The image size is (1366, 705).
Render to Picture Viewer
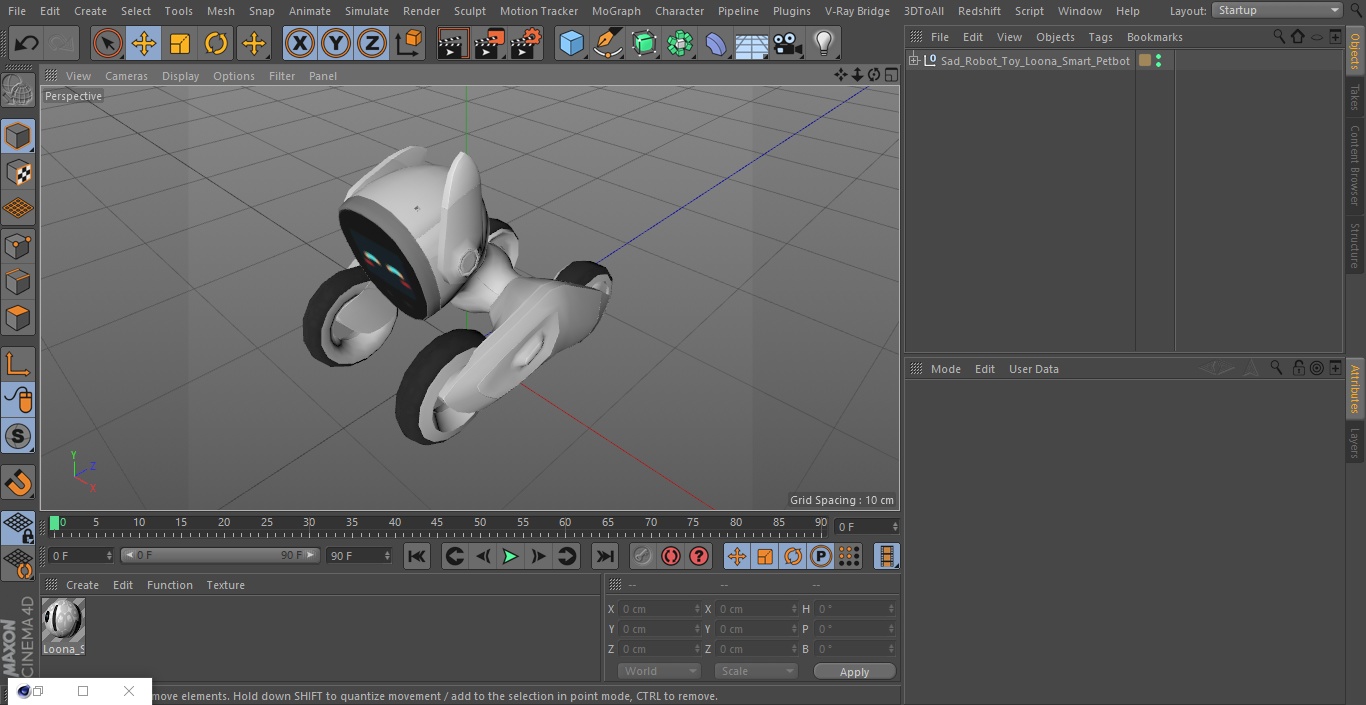[x=489, y=43]
